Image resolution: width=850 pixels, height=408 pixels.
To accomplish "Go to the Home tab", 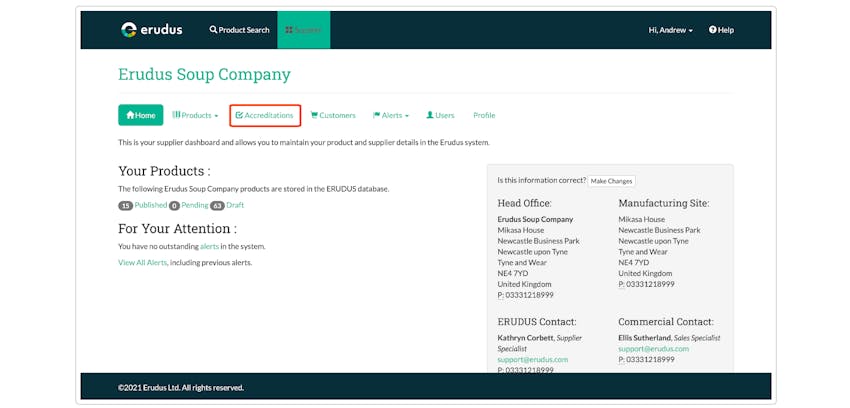I will pyautogui.click(x=140, y=115).
